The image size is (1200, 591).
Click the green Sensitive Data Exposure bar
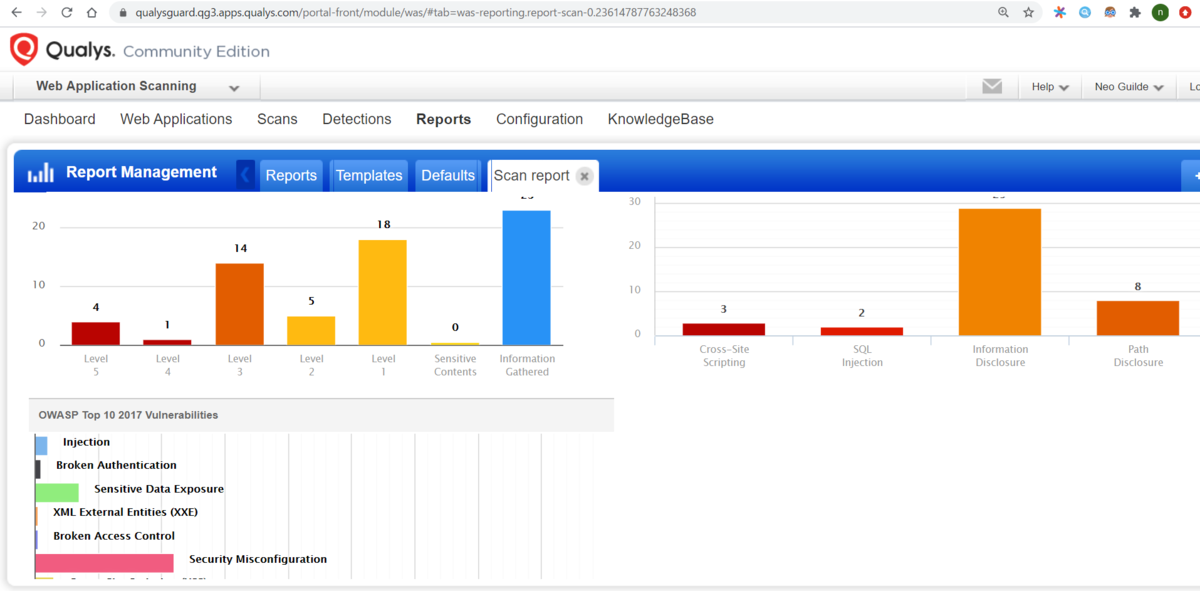coord(57,492)
